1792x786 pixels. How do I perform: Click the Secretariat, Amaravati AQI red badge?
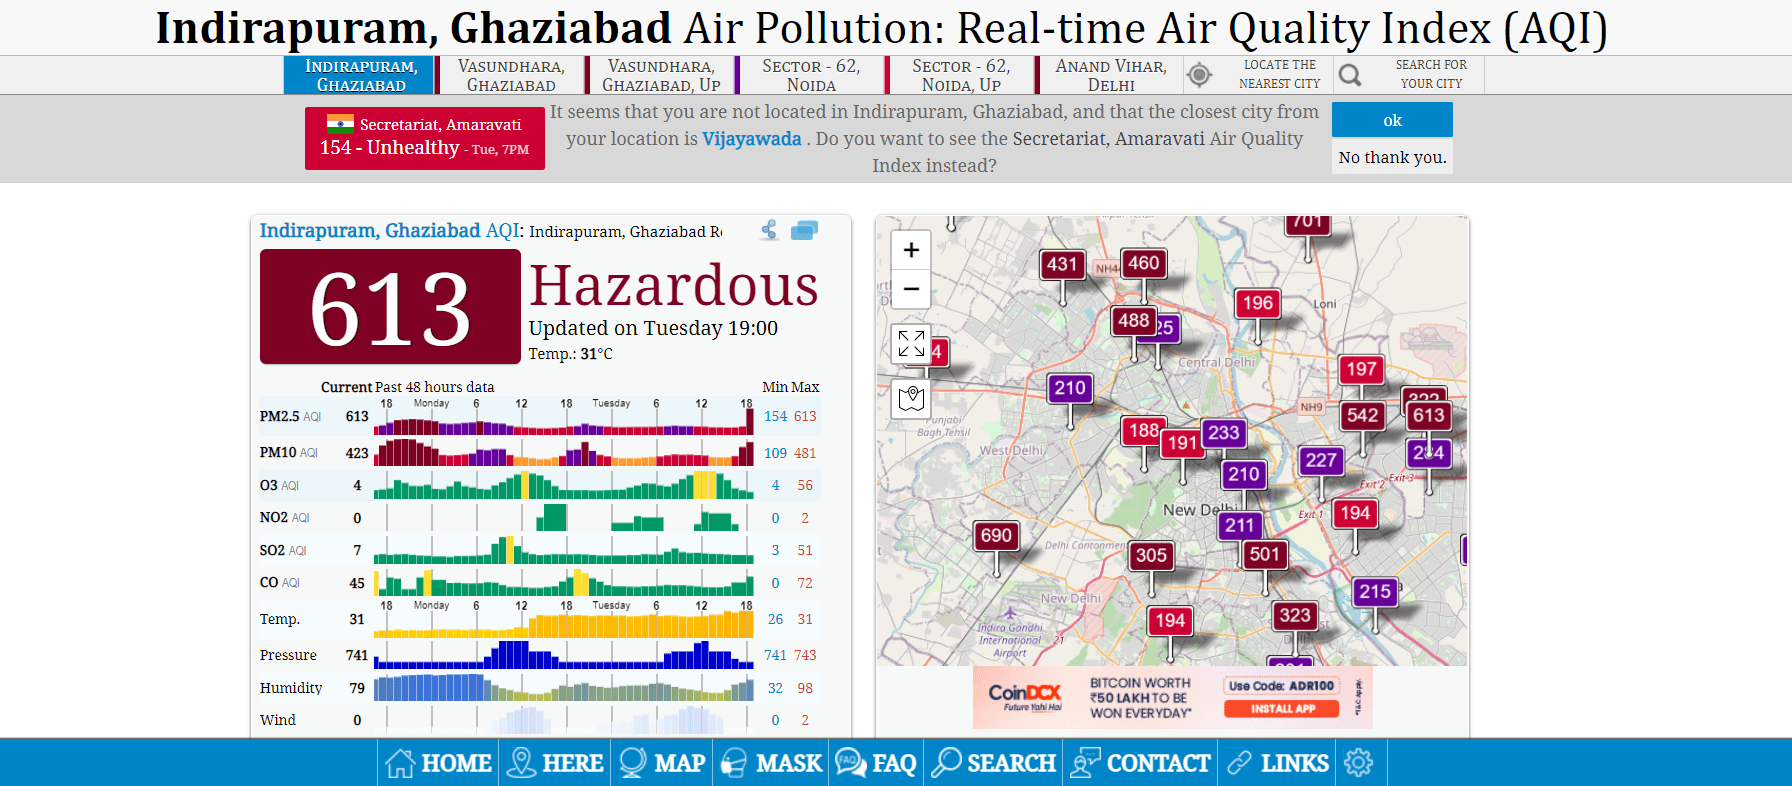pos(425,138)
